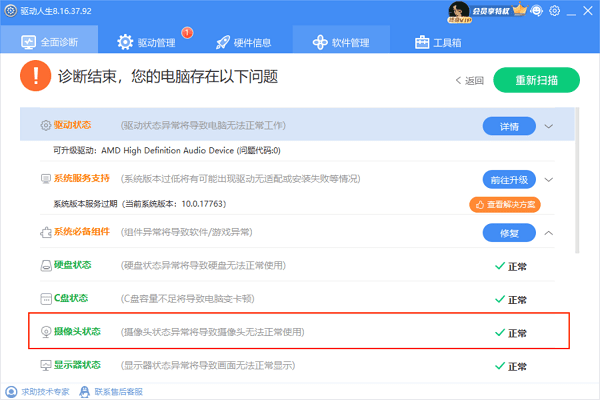Click the 联系售后客服 headset icon
600x400 pixels.
pos(84,392)
